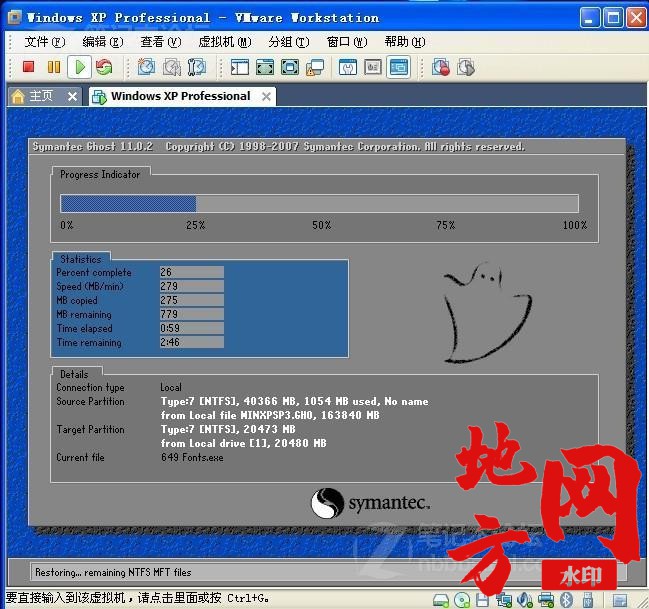
Task: Click the Time remaining value 2:46
Action: tap(192, 342)
